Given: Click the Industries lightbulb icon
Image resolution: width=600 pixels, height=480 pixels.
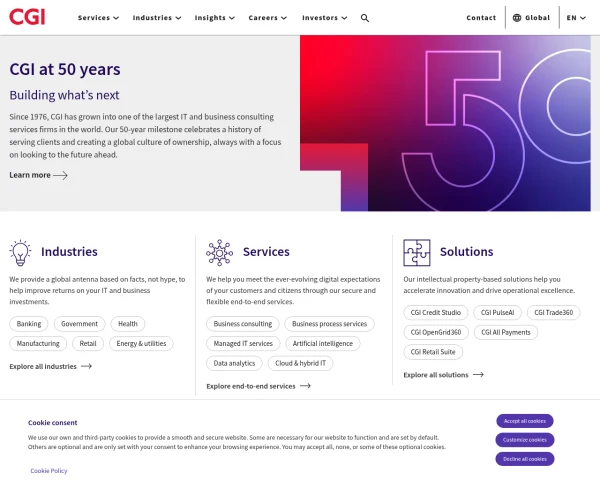Looking at the screenshot, I should [20, 252].
